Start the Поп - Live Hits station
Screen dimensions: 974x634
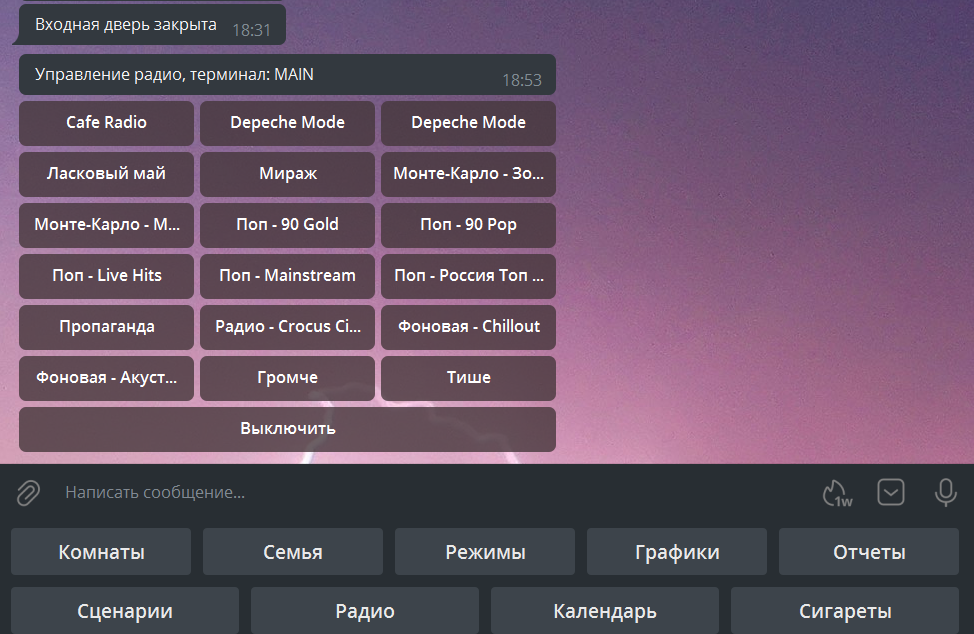click(x=106, y=276)
